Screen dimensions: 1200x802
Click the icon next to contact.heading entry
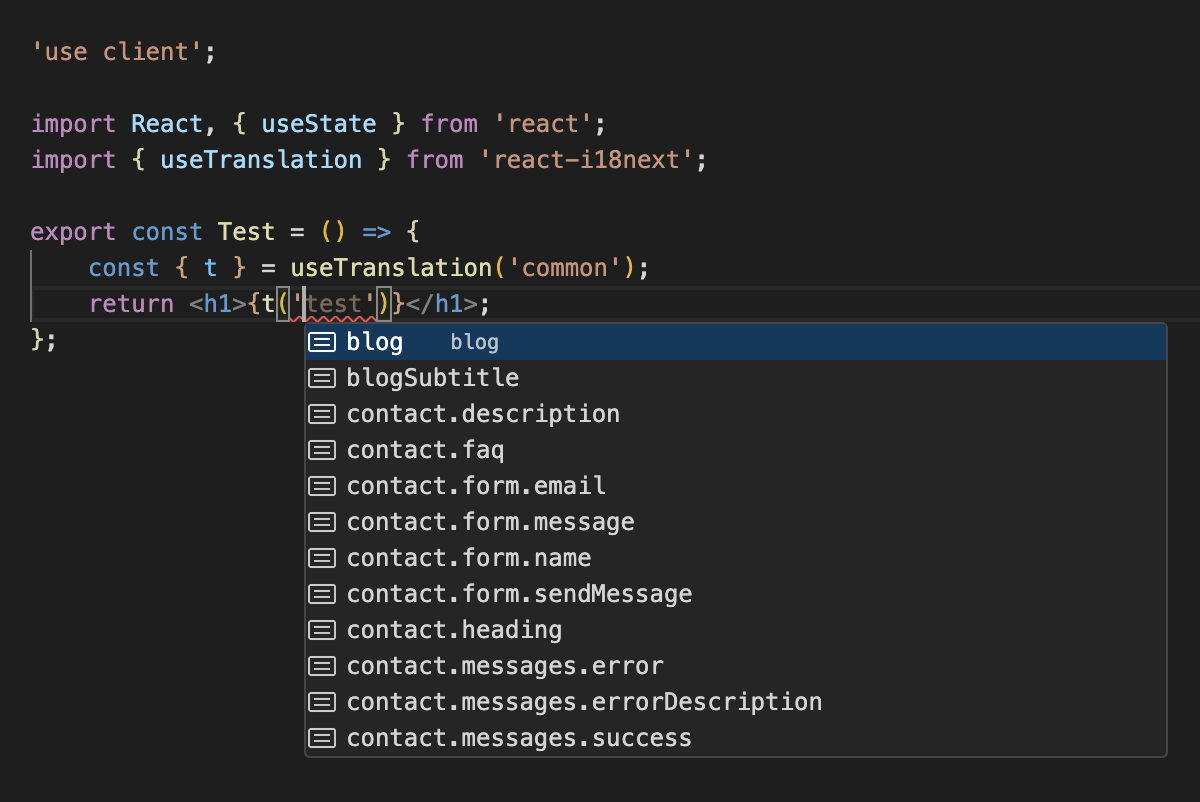click(322, 630)
